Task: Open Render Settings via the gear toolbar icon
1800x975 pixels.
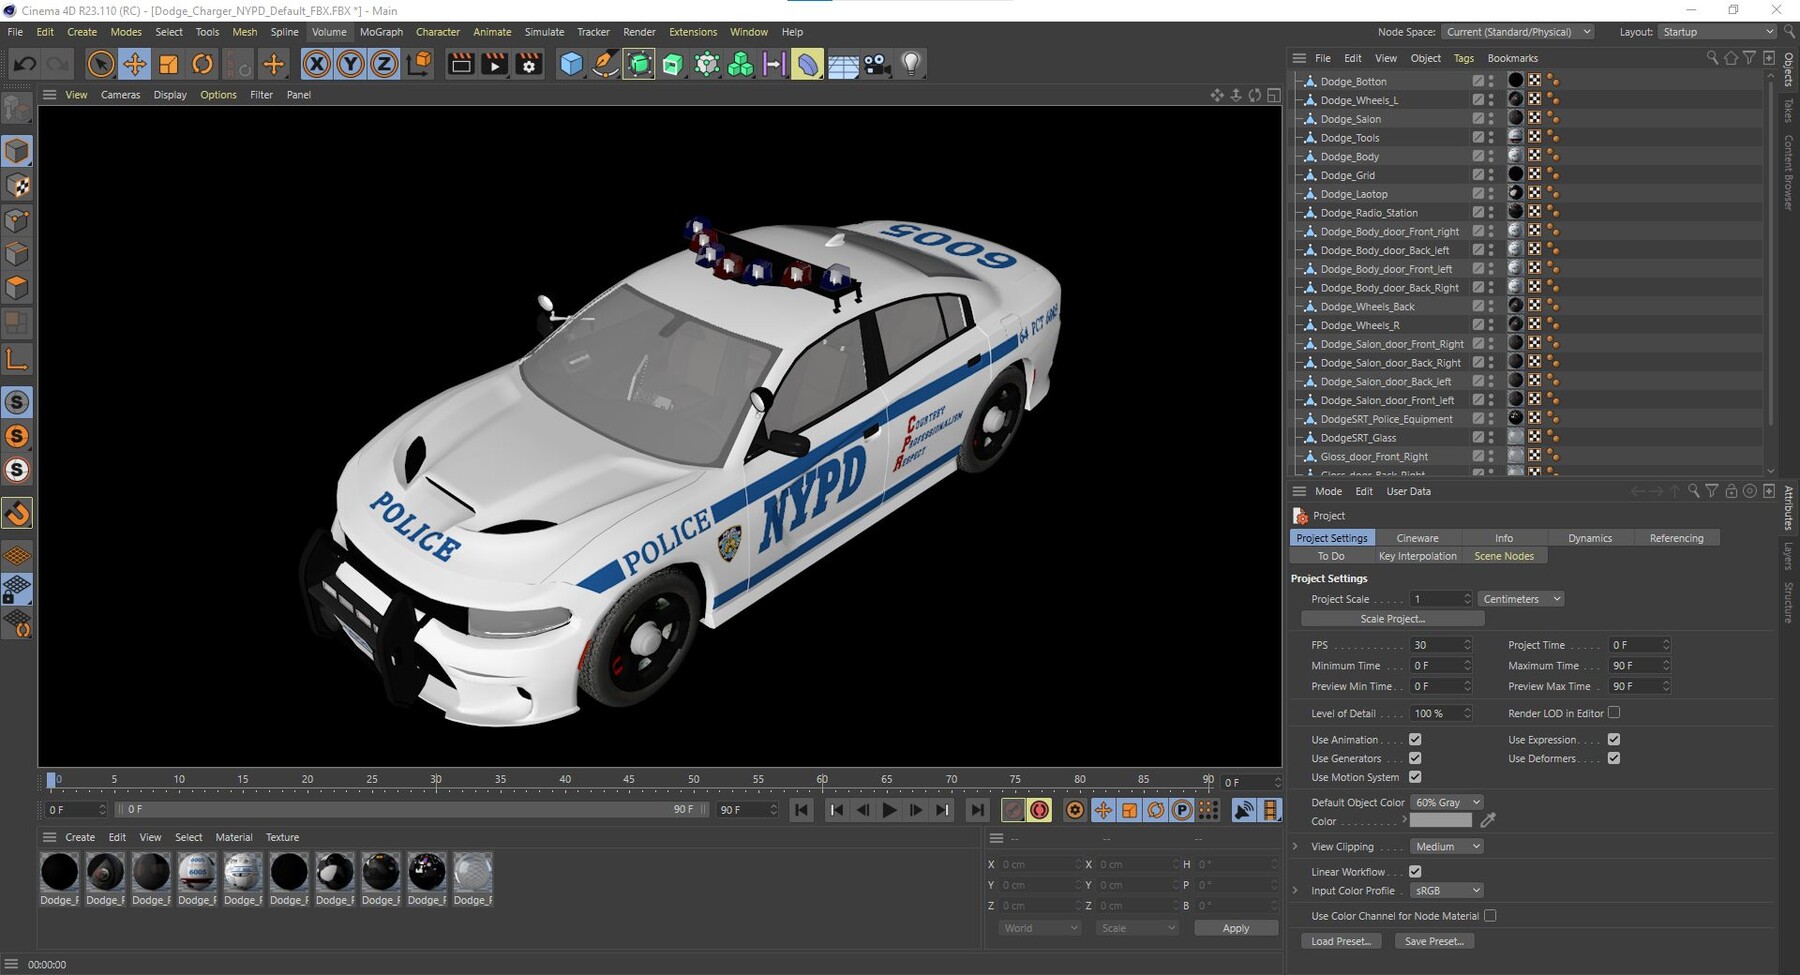Action: coord(528,64)
